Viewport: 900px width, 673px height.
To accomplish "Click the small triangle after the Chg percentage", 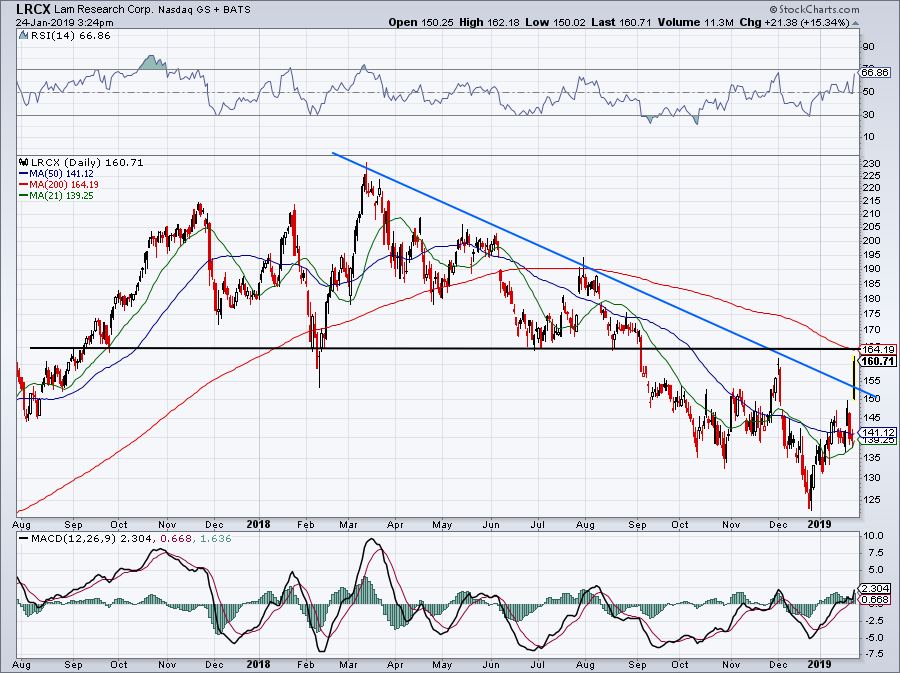I will point(856,23).
